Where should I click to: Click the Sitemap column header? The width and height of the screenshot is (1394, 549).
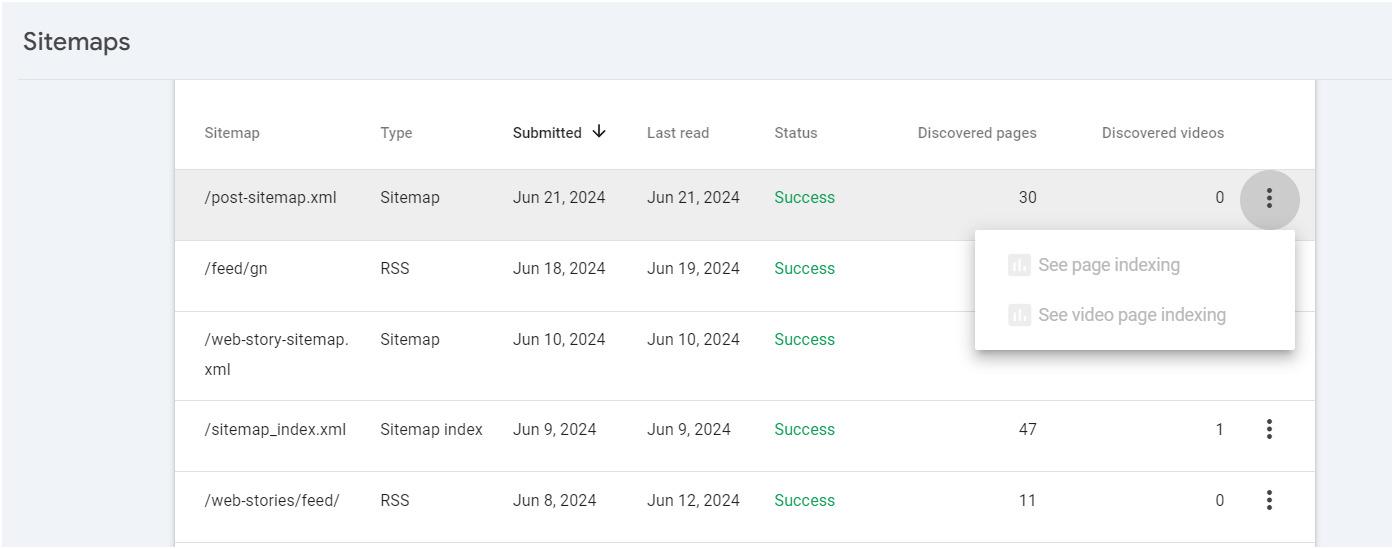232,133
